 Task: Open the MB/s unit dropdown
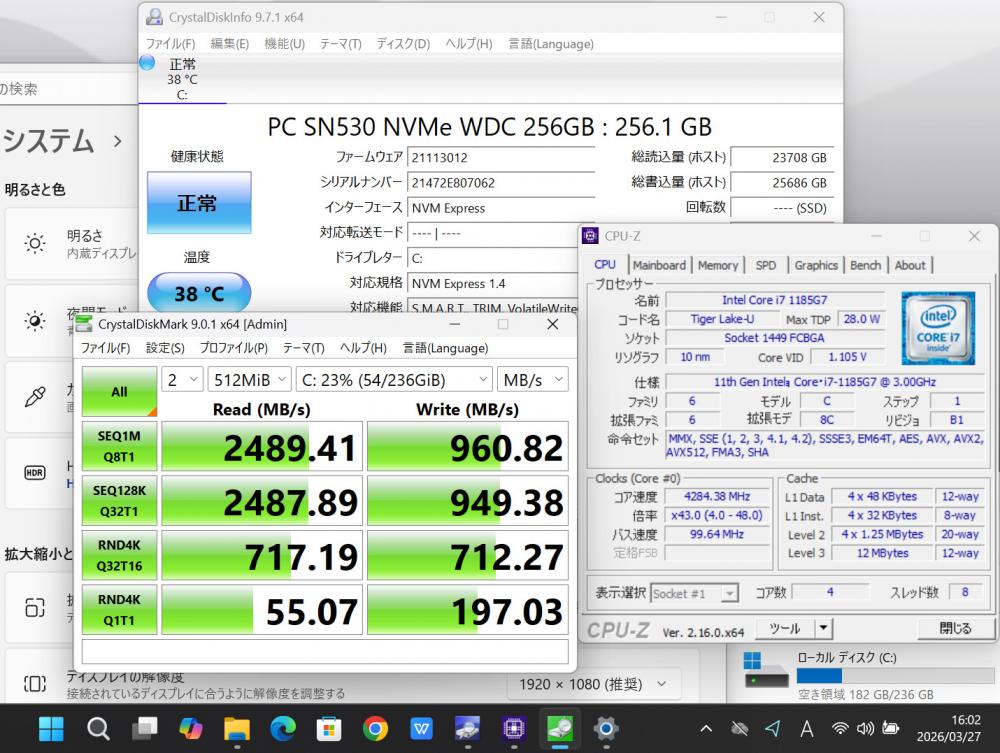[531, 380]
